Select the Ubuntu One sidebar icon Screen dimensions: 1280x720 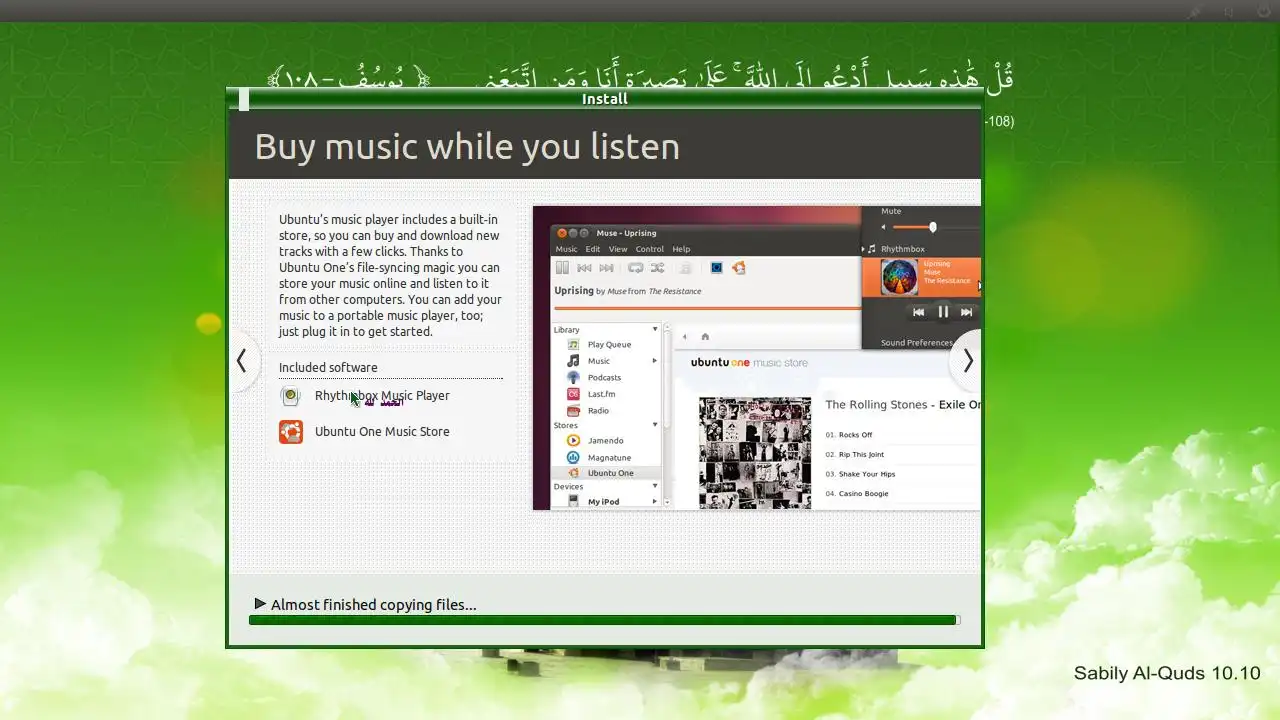click(x=573, y=473)
